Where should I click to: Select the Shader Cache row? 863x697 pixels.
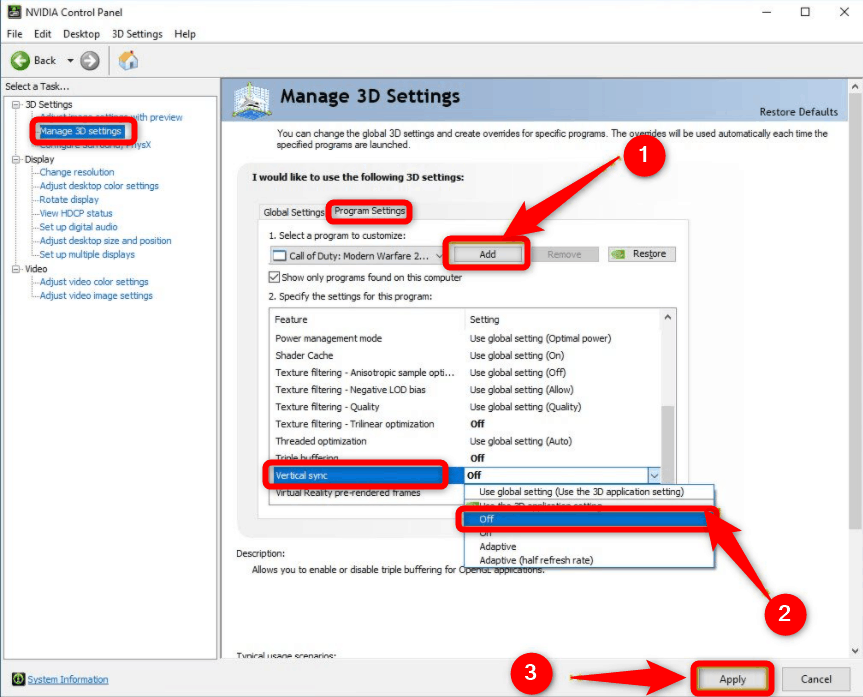tap(465, 356)
